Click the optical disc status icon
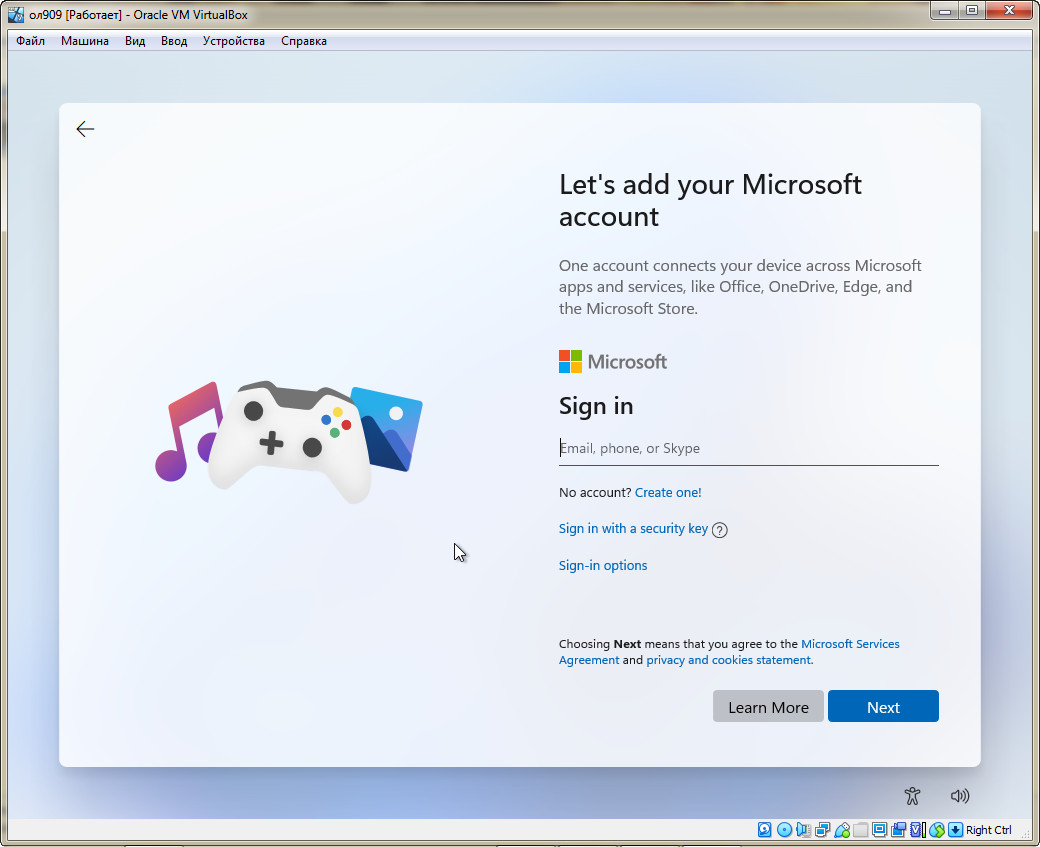Viewport: 1040px width, 847px height. click(x=785, y=830)
